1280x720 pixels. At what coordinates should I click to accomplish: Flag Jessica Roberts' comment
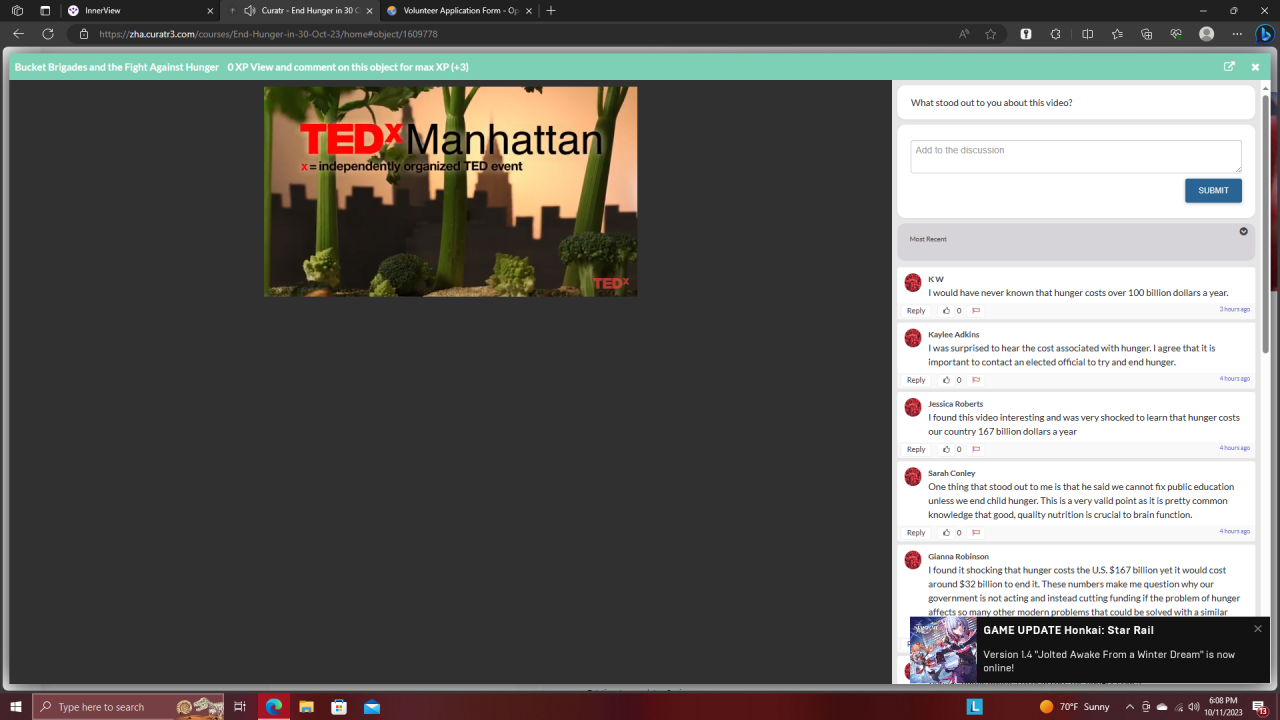976,450
